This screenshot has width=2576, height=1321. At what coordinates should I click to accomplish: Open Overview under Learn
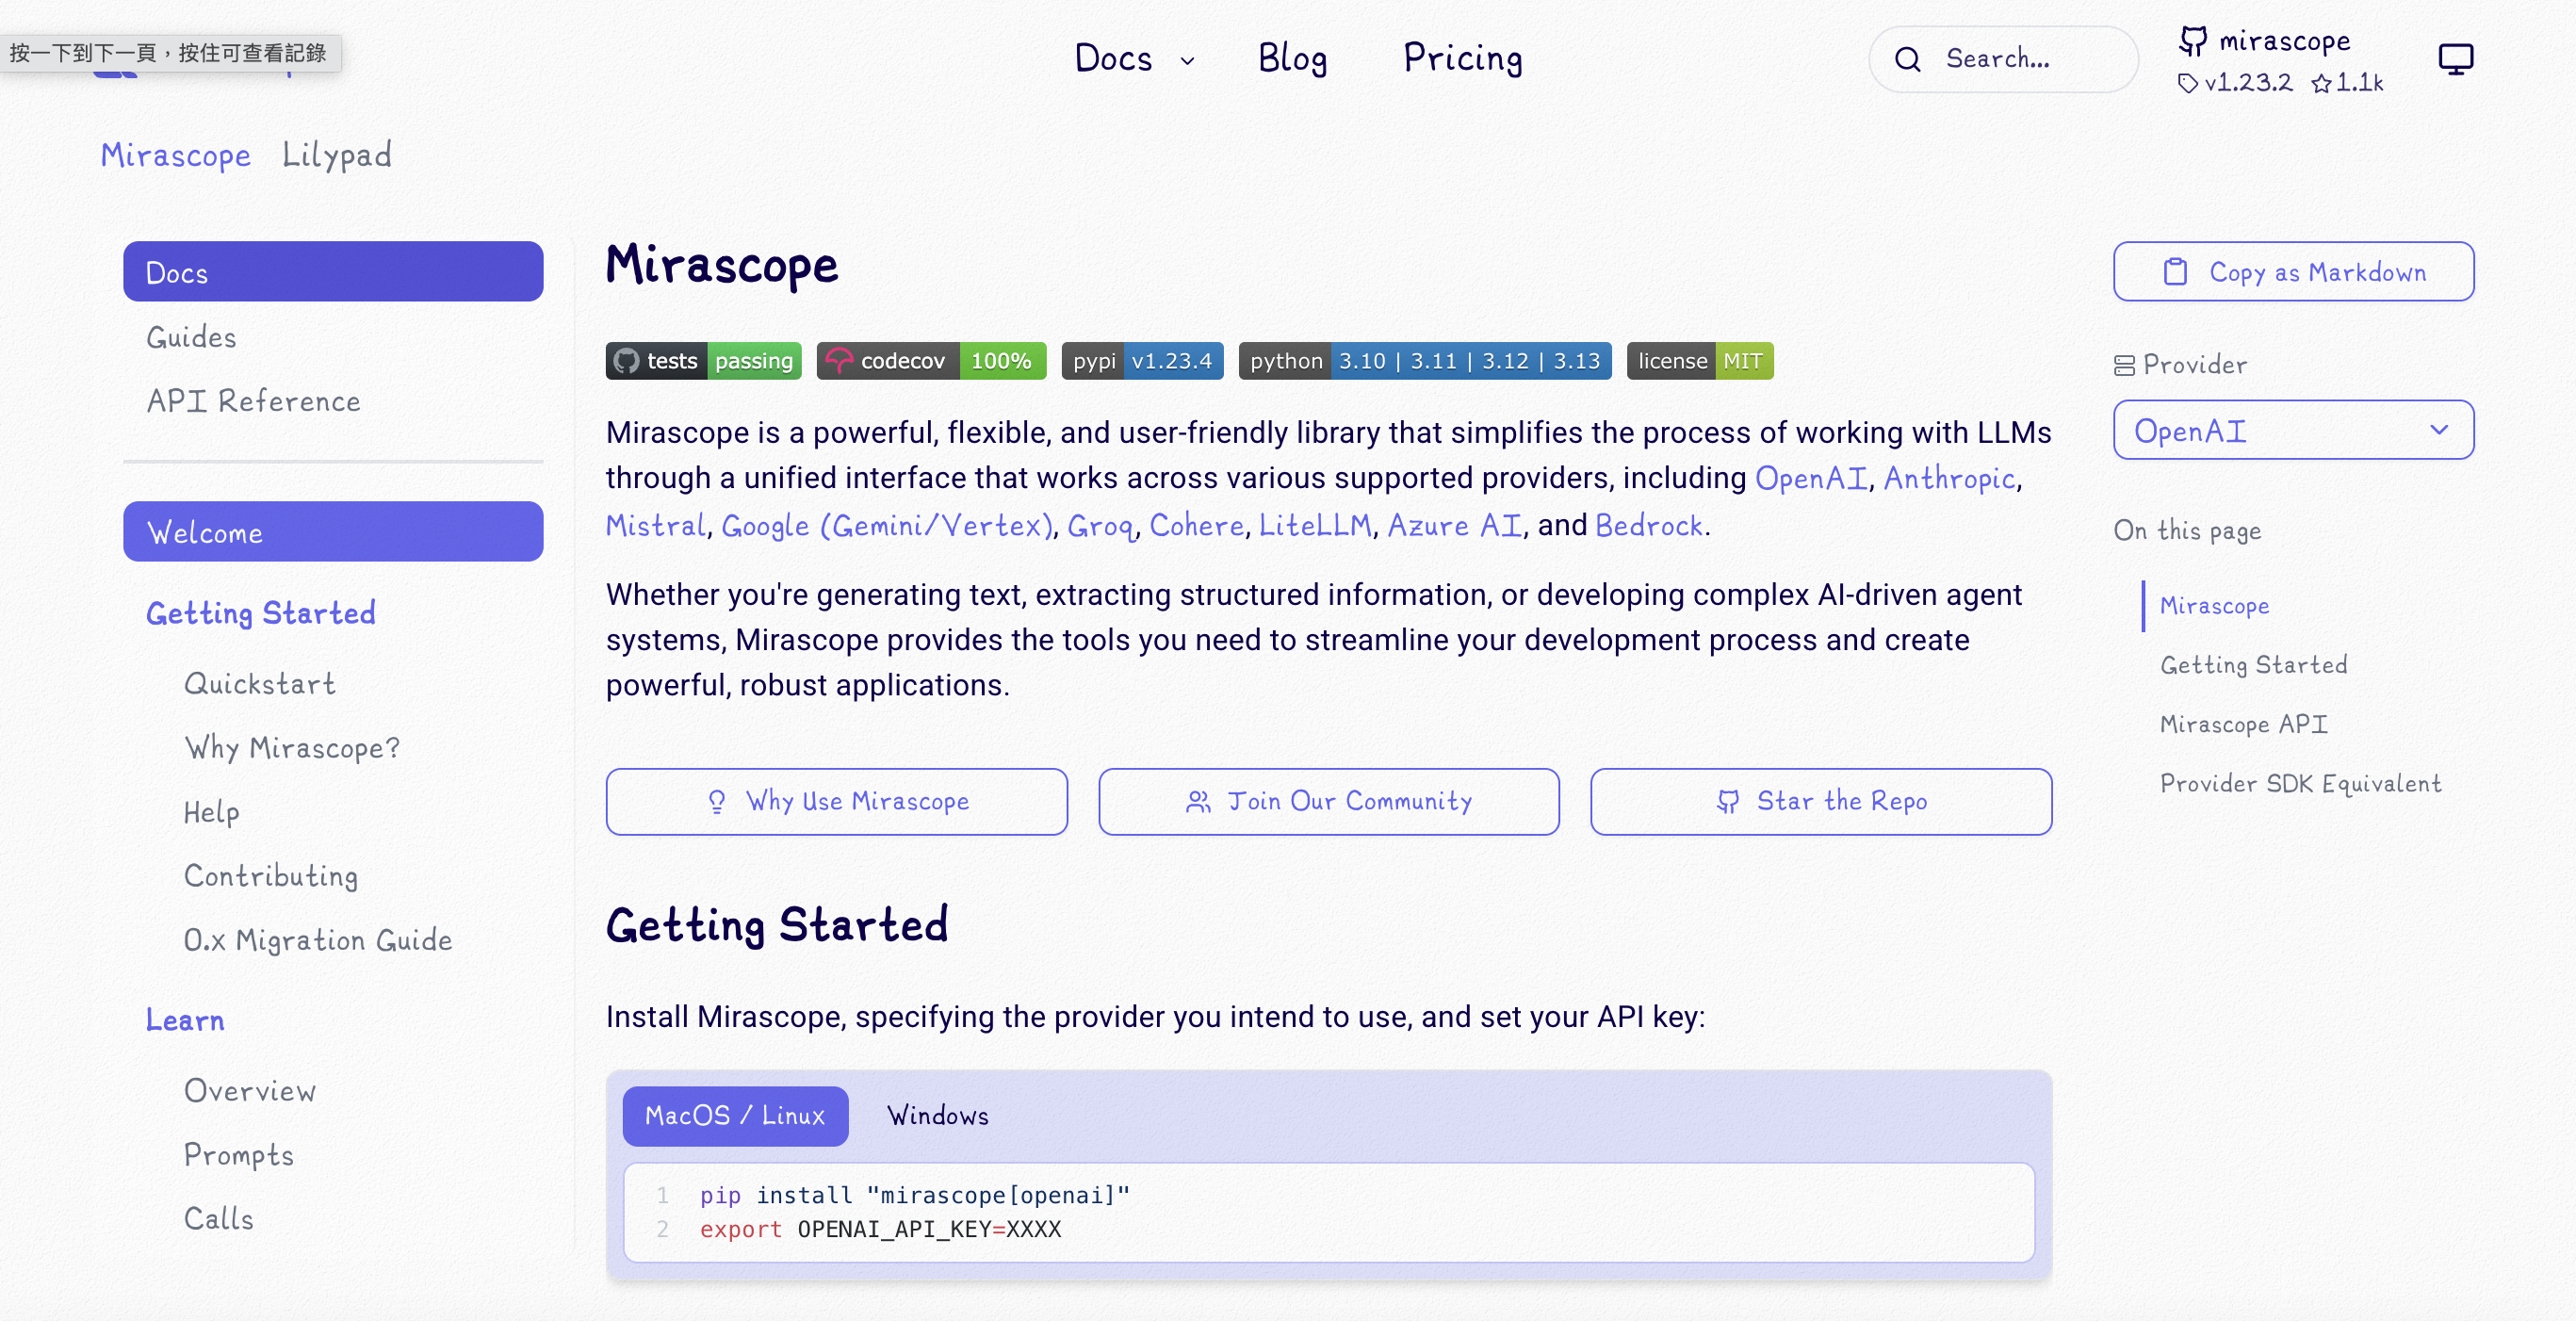pos(249,1091)
